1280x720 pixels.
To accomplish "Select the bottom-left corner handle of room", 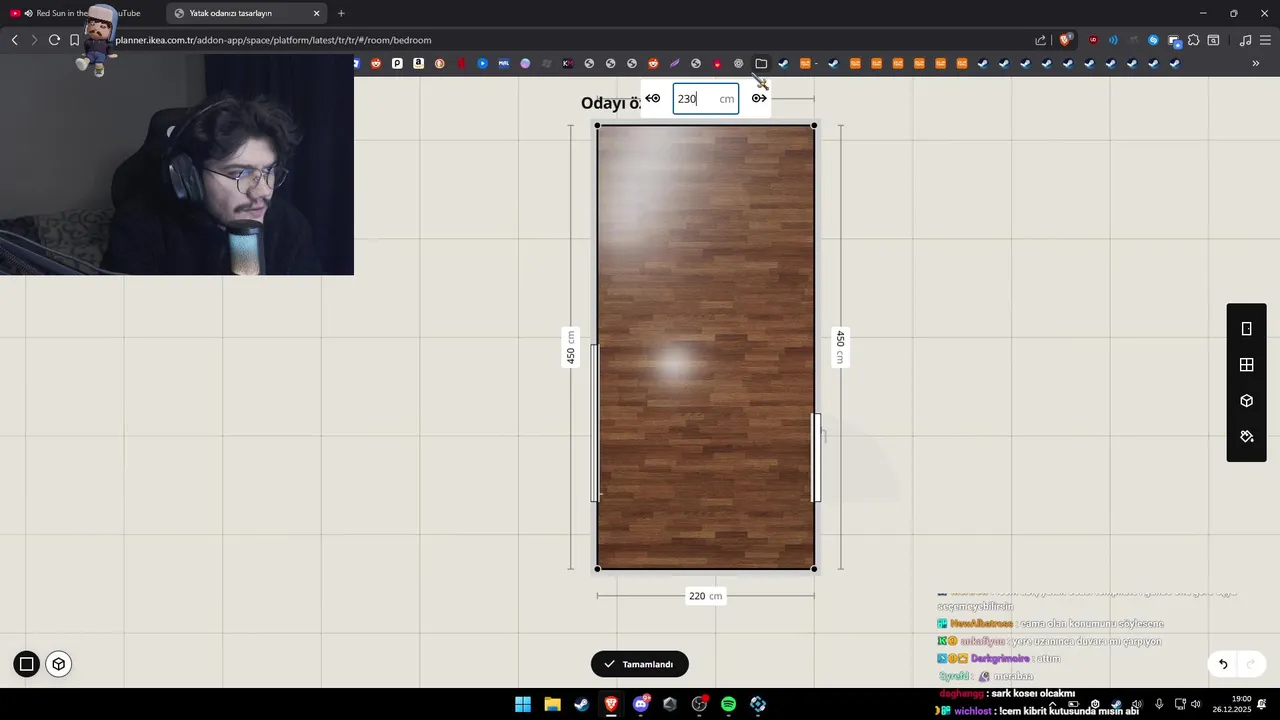I will coord(597,569).
